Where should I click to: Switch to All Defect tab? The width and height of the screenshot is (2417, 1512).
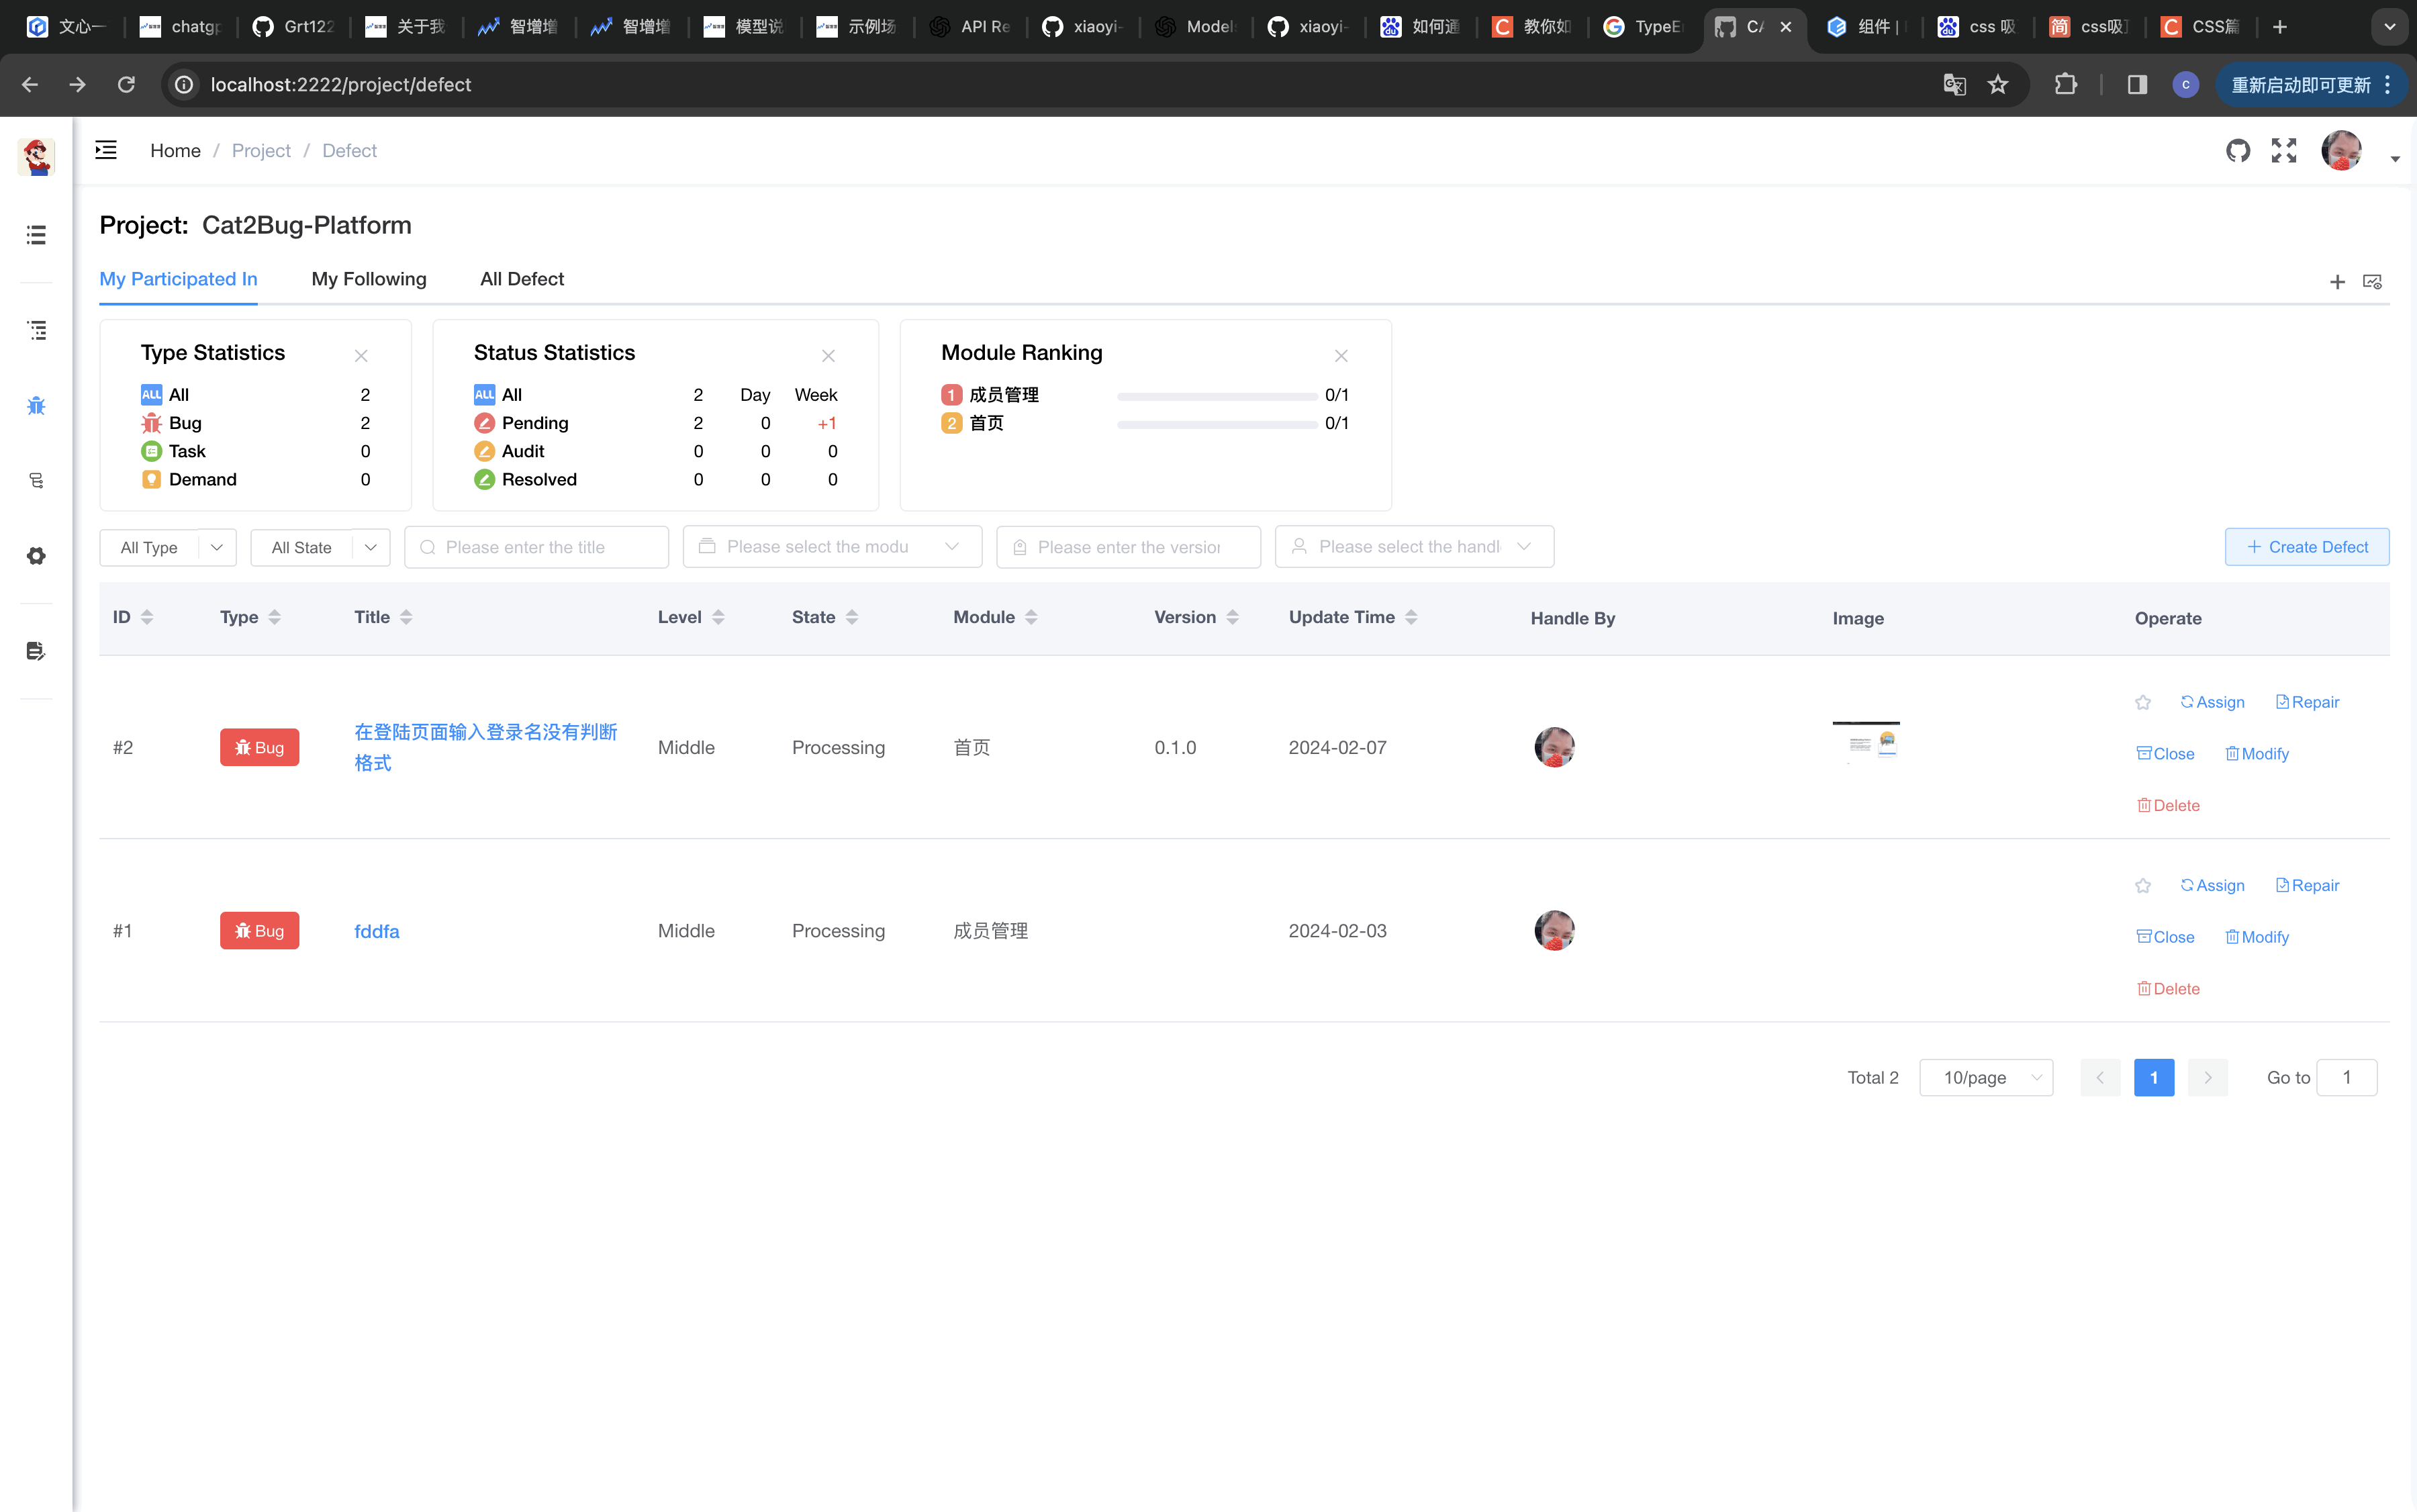pos(522,279)
